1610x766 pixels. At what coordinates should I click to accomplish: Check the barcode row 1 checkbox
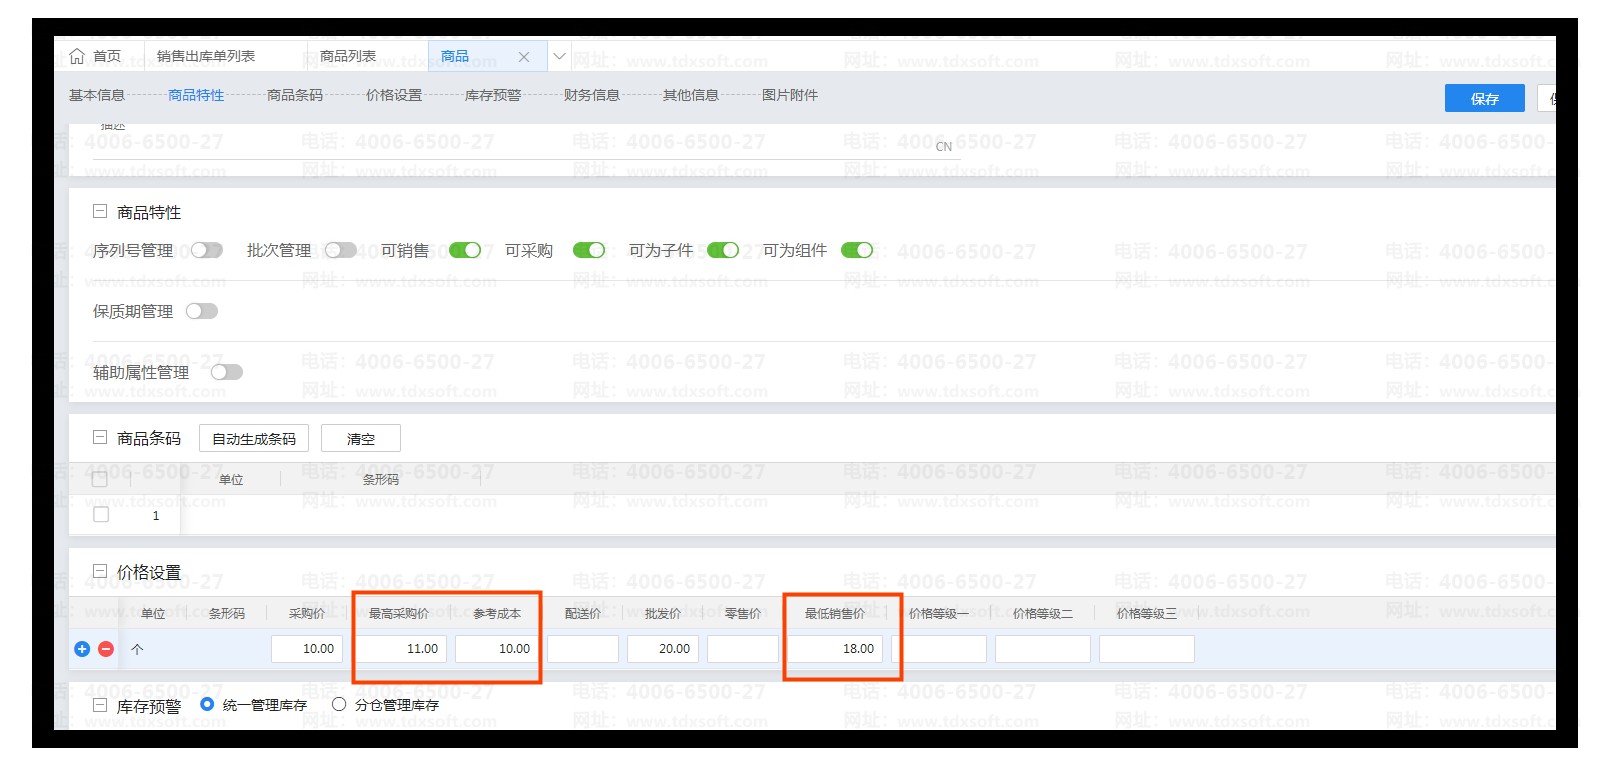coord(101,514)
